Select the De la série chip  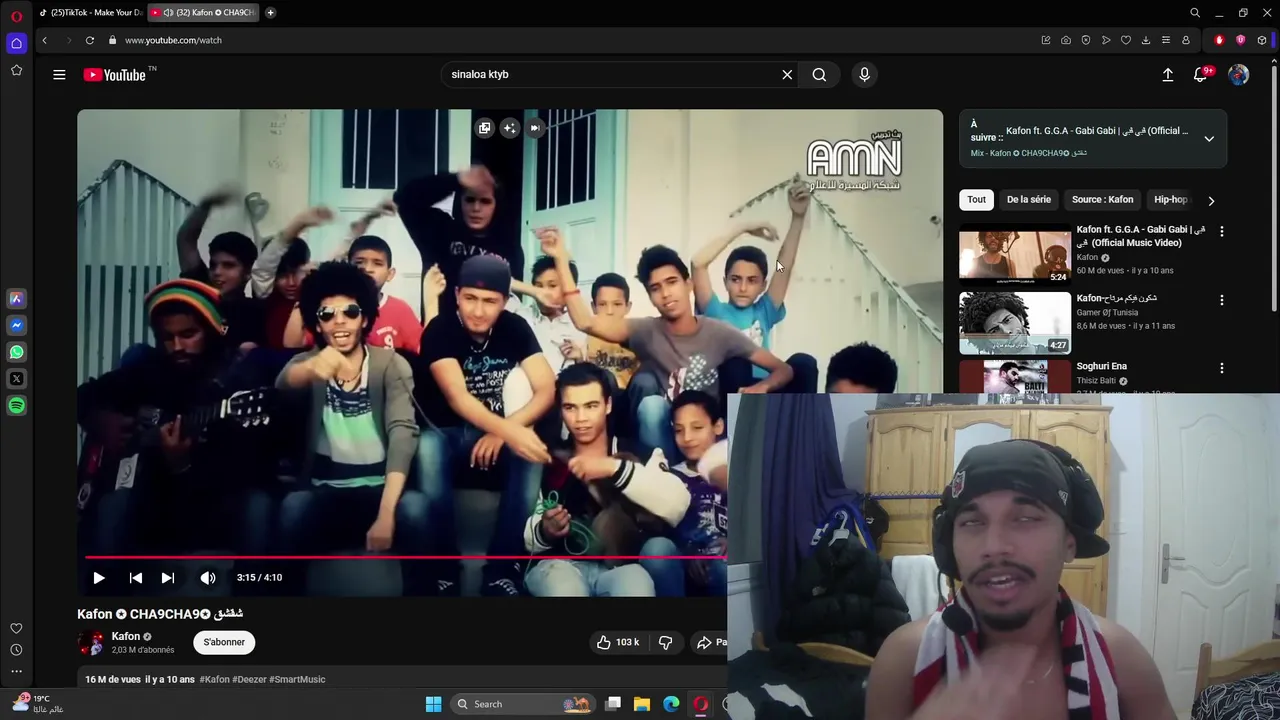click(x=1028, y=199)
